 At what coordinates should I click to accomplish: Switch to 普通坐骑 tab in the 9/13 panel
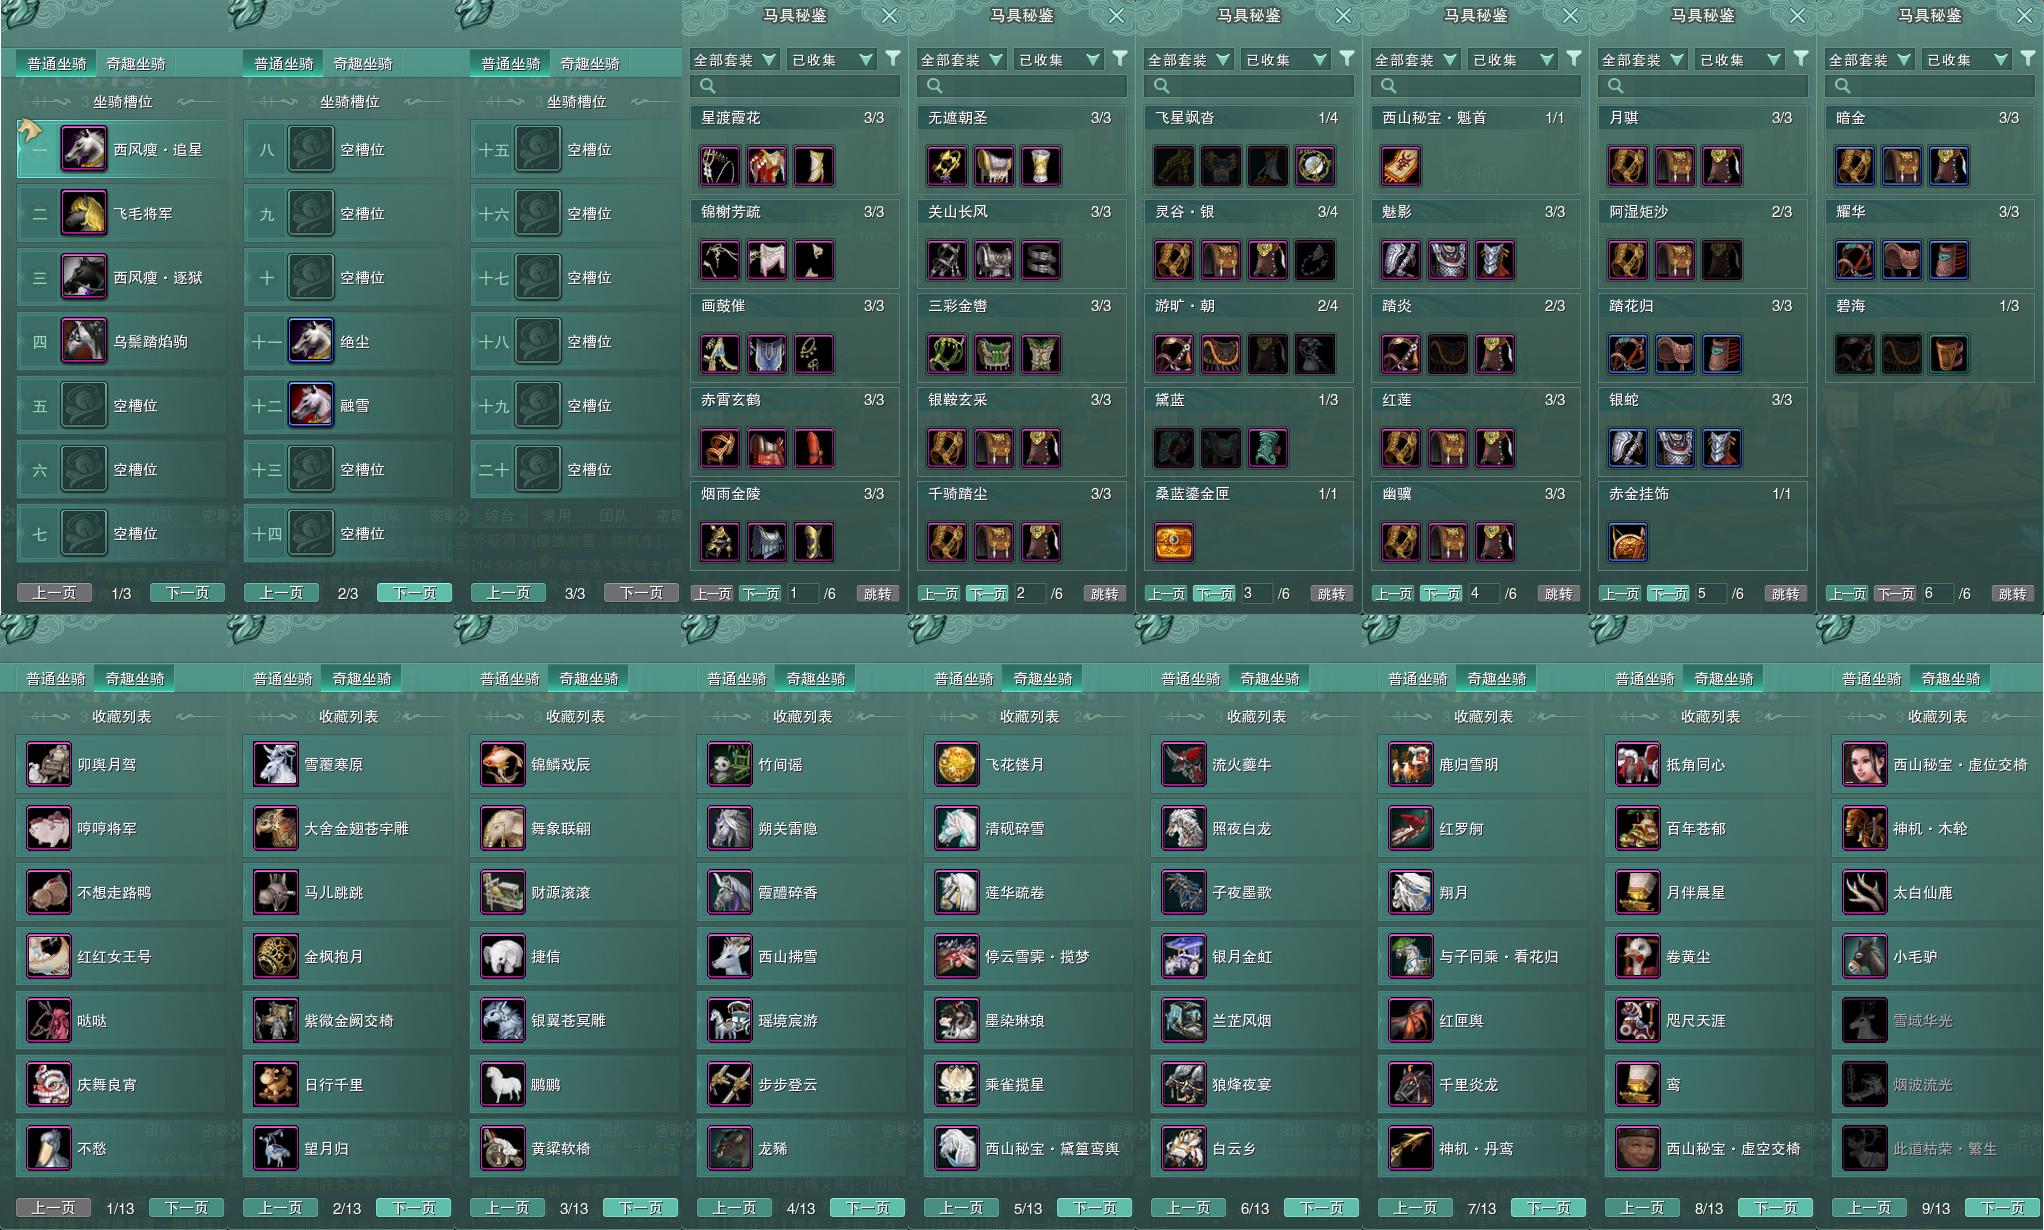point(1872,678)
